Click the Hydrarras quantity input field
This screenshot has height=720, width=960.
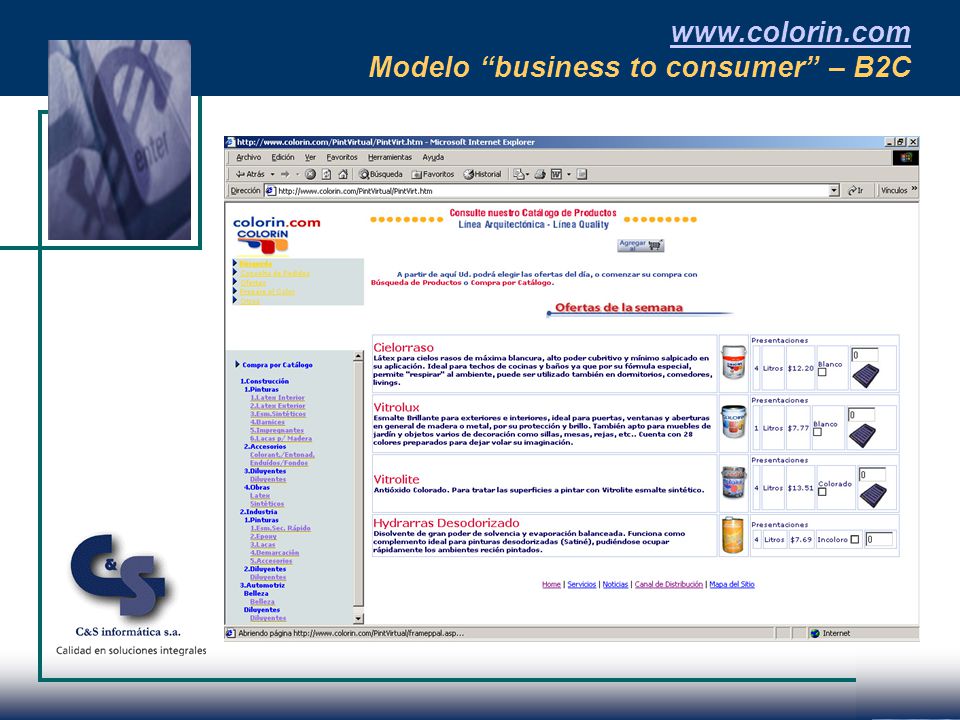tap(879, 539)
